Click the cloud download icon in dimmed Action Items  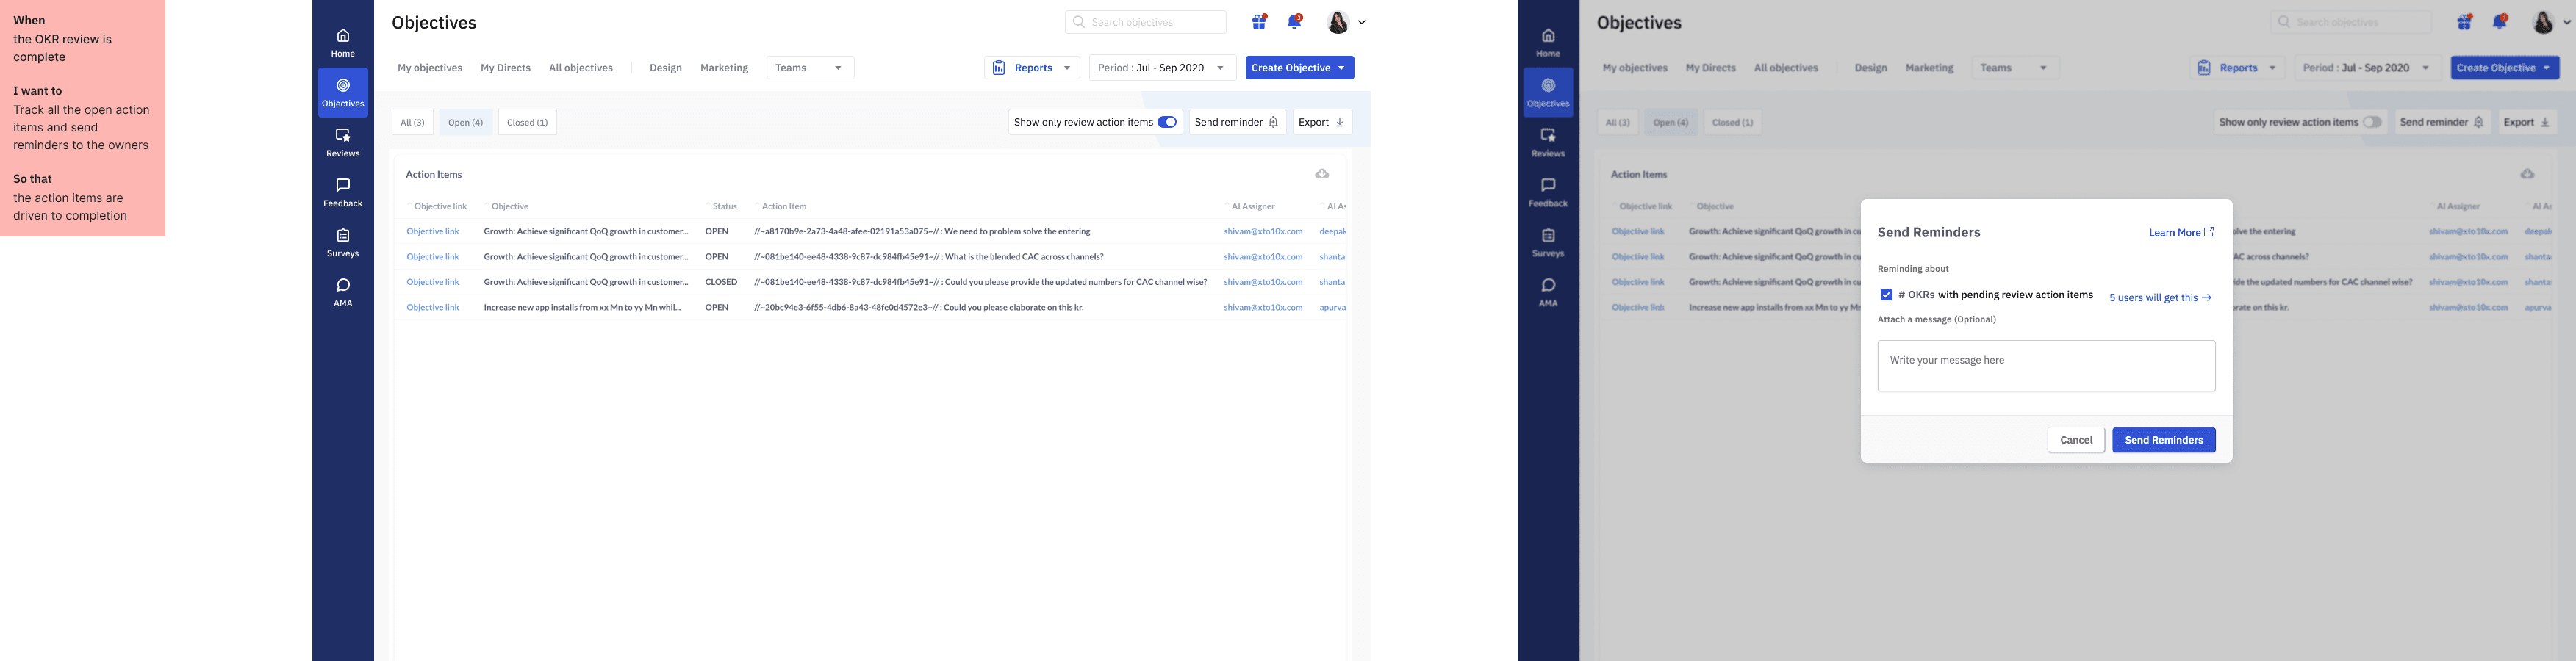click(2527, 174)
